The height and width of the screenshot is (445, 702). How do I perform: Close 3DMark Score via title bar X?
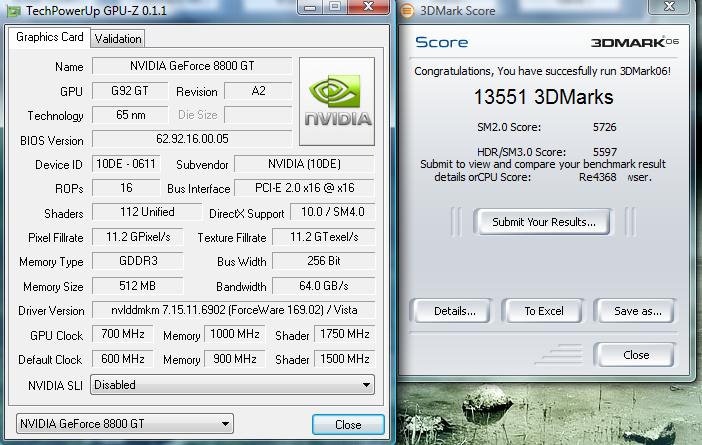(669, 7)
